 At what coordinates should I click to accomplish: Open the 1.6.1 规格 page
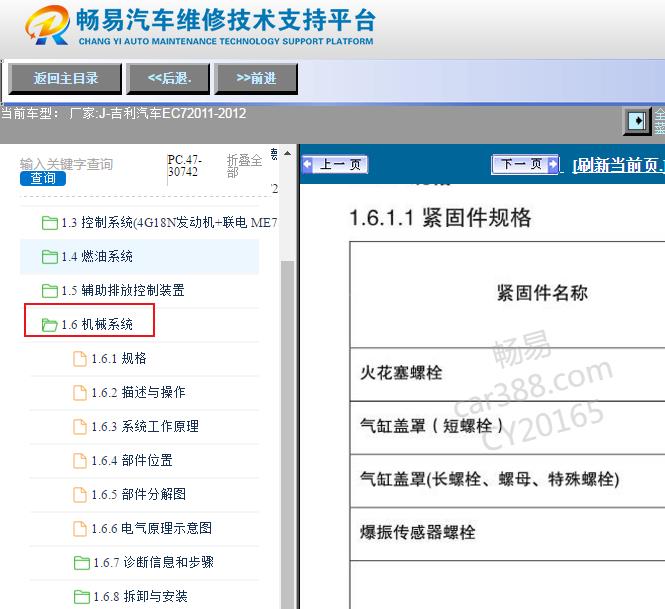[x=119, y=358]
